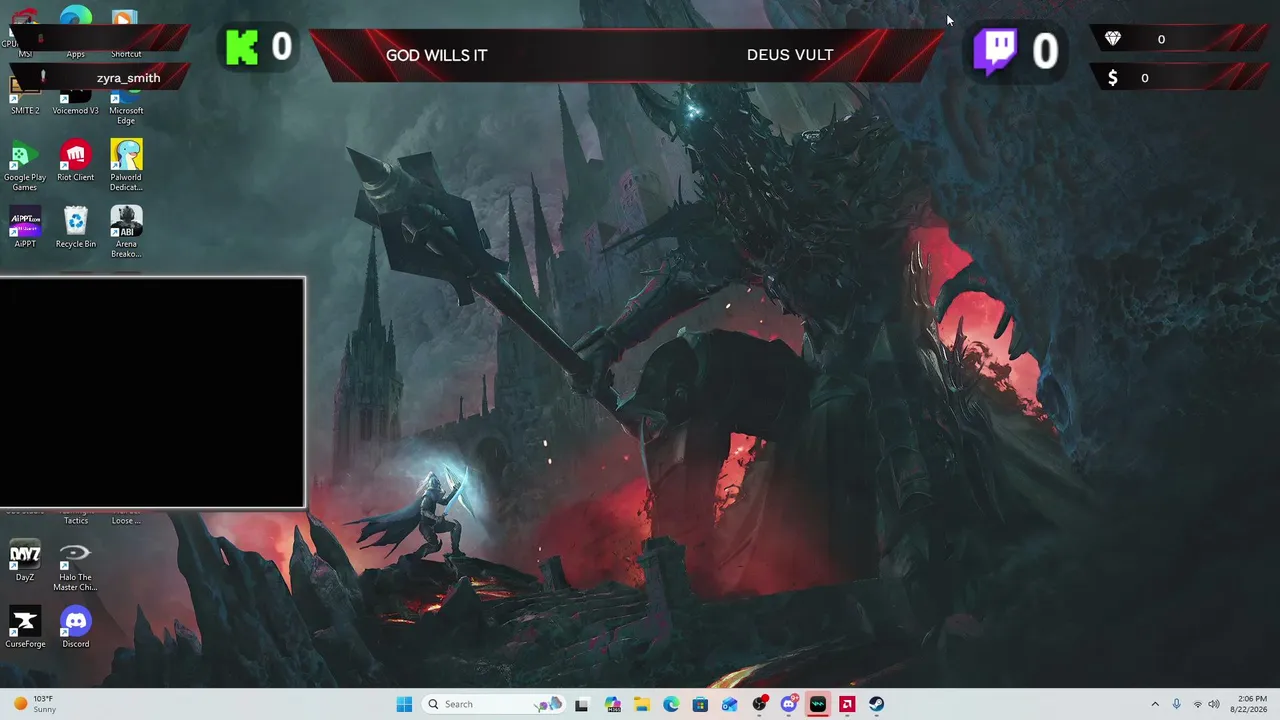This screenshot has height=720, width=1280.
Task: Select the CurseForge desktop icon
Action: [x=25, y=628]
